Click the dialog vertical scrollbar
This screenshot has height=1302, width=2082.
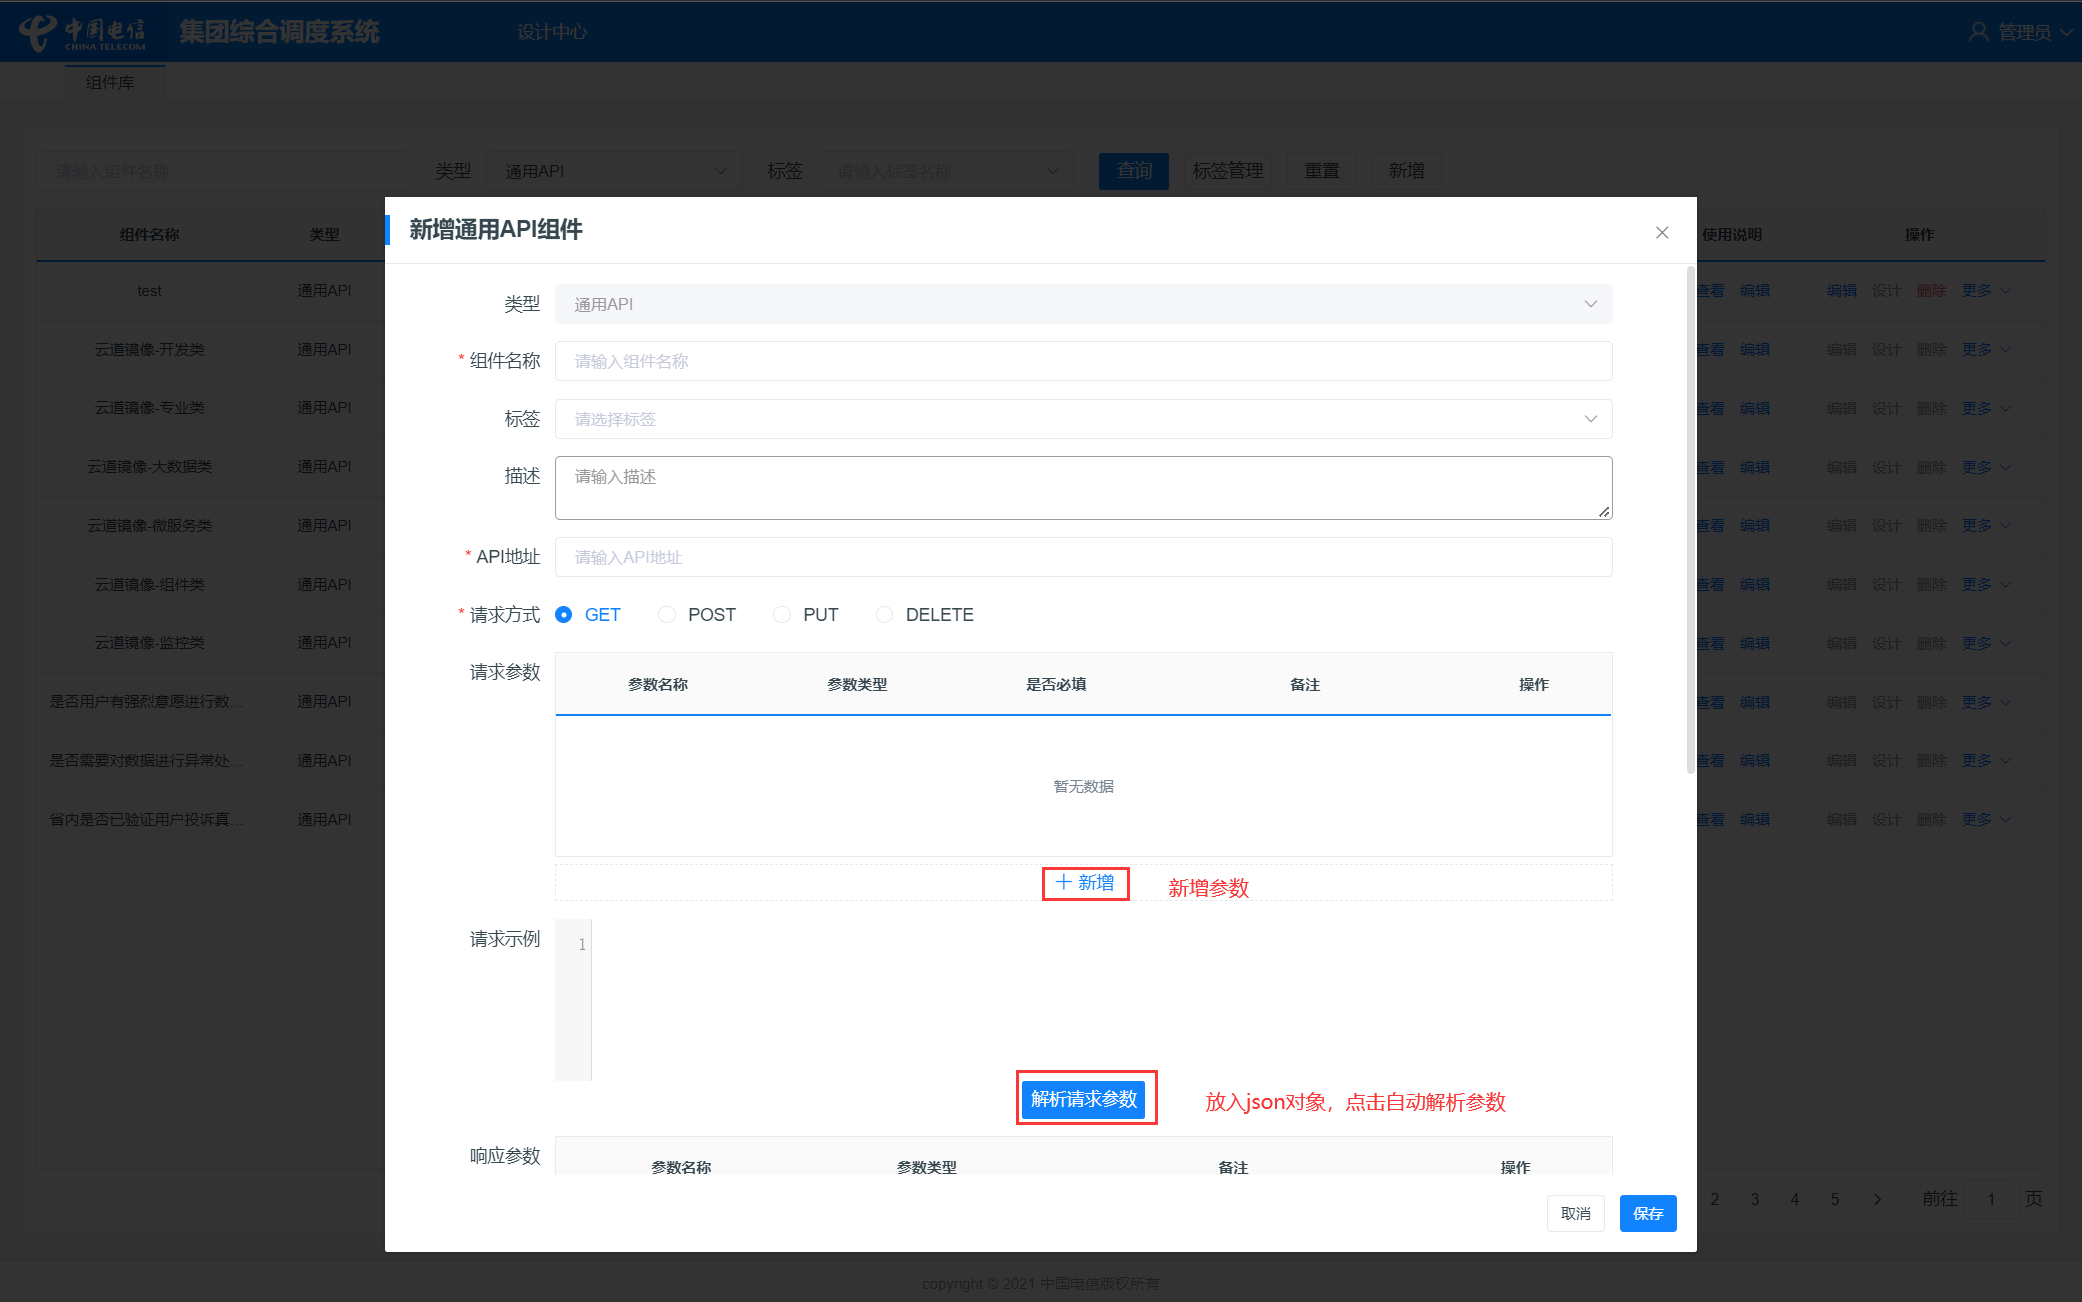[x=1690, y=520]
